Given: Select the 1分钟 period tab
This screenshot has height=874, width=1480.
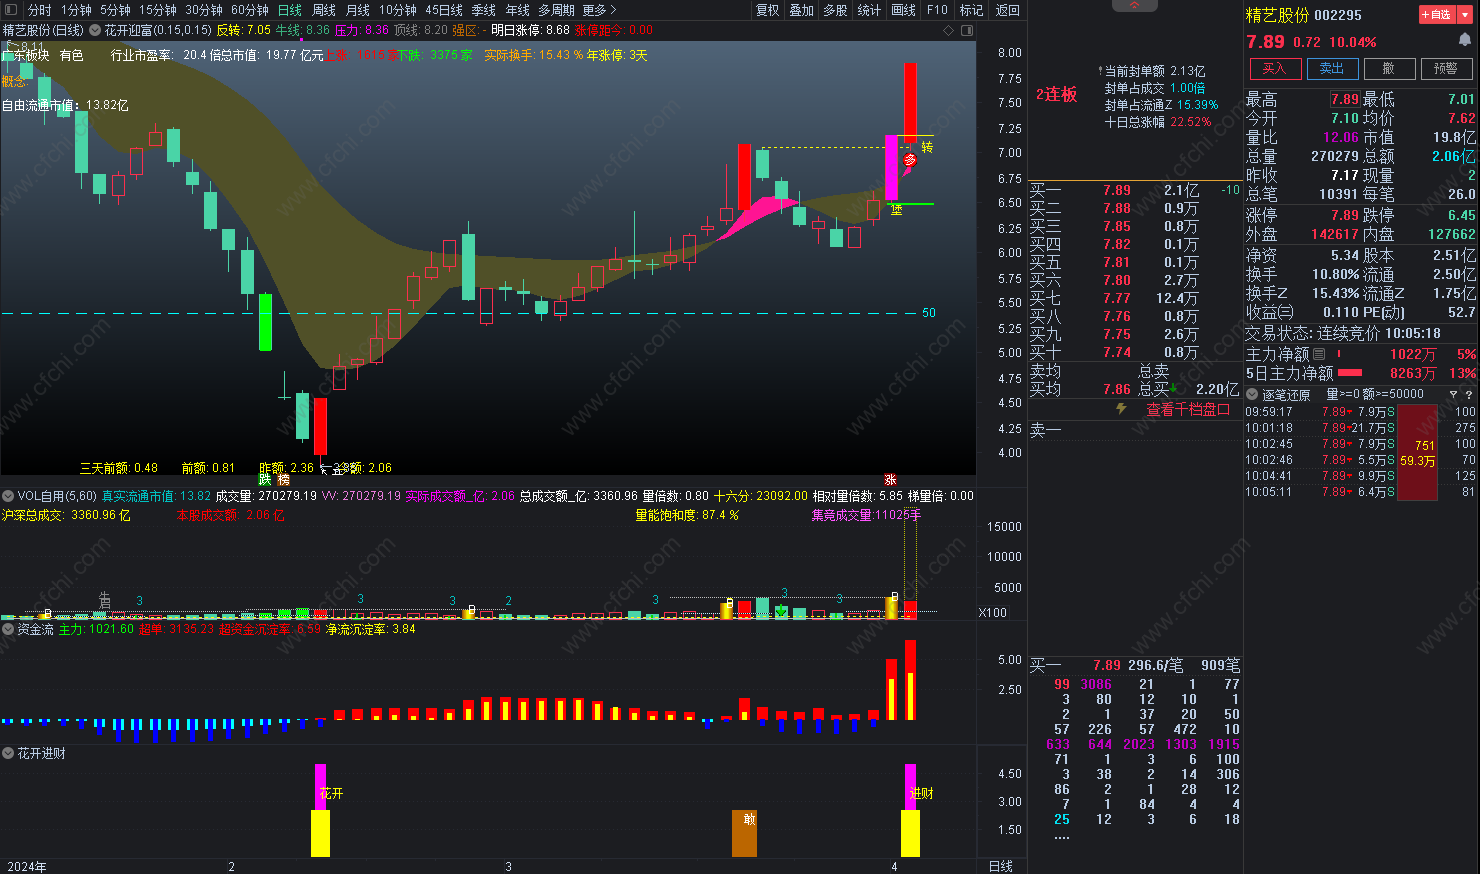Looking at the screenshot, I should [x=76, y=10].
